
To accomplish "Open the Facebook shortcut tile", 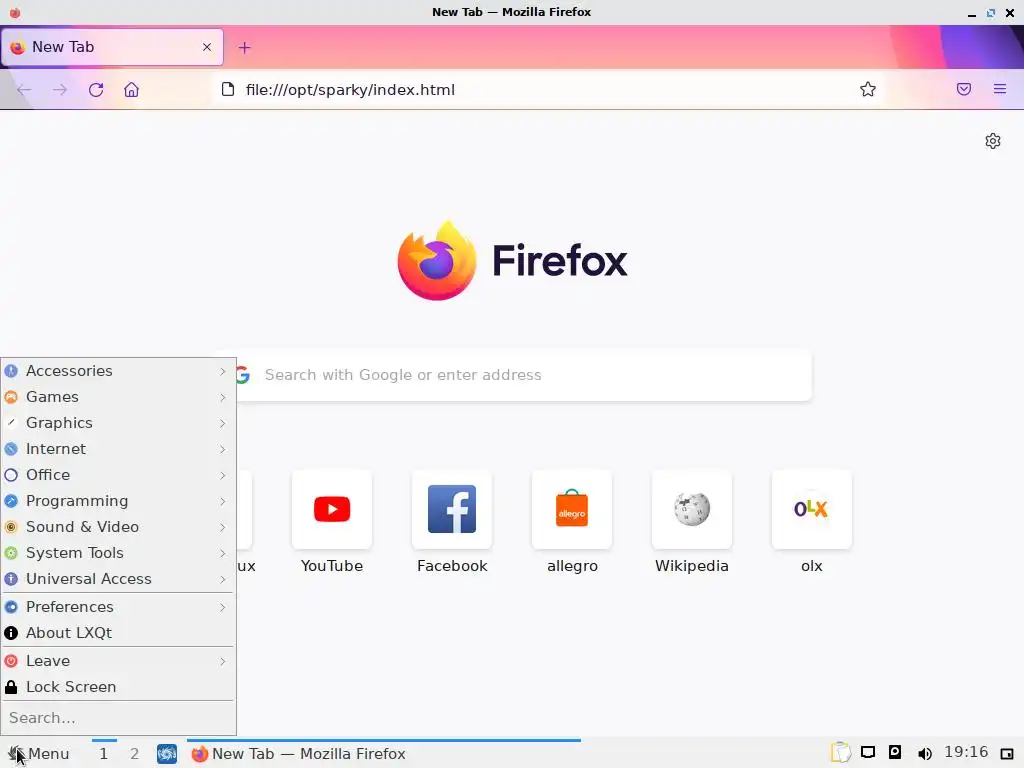I will pyautogui.click(x=452, y=509).
